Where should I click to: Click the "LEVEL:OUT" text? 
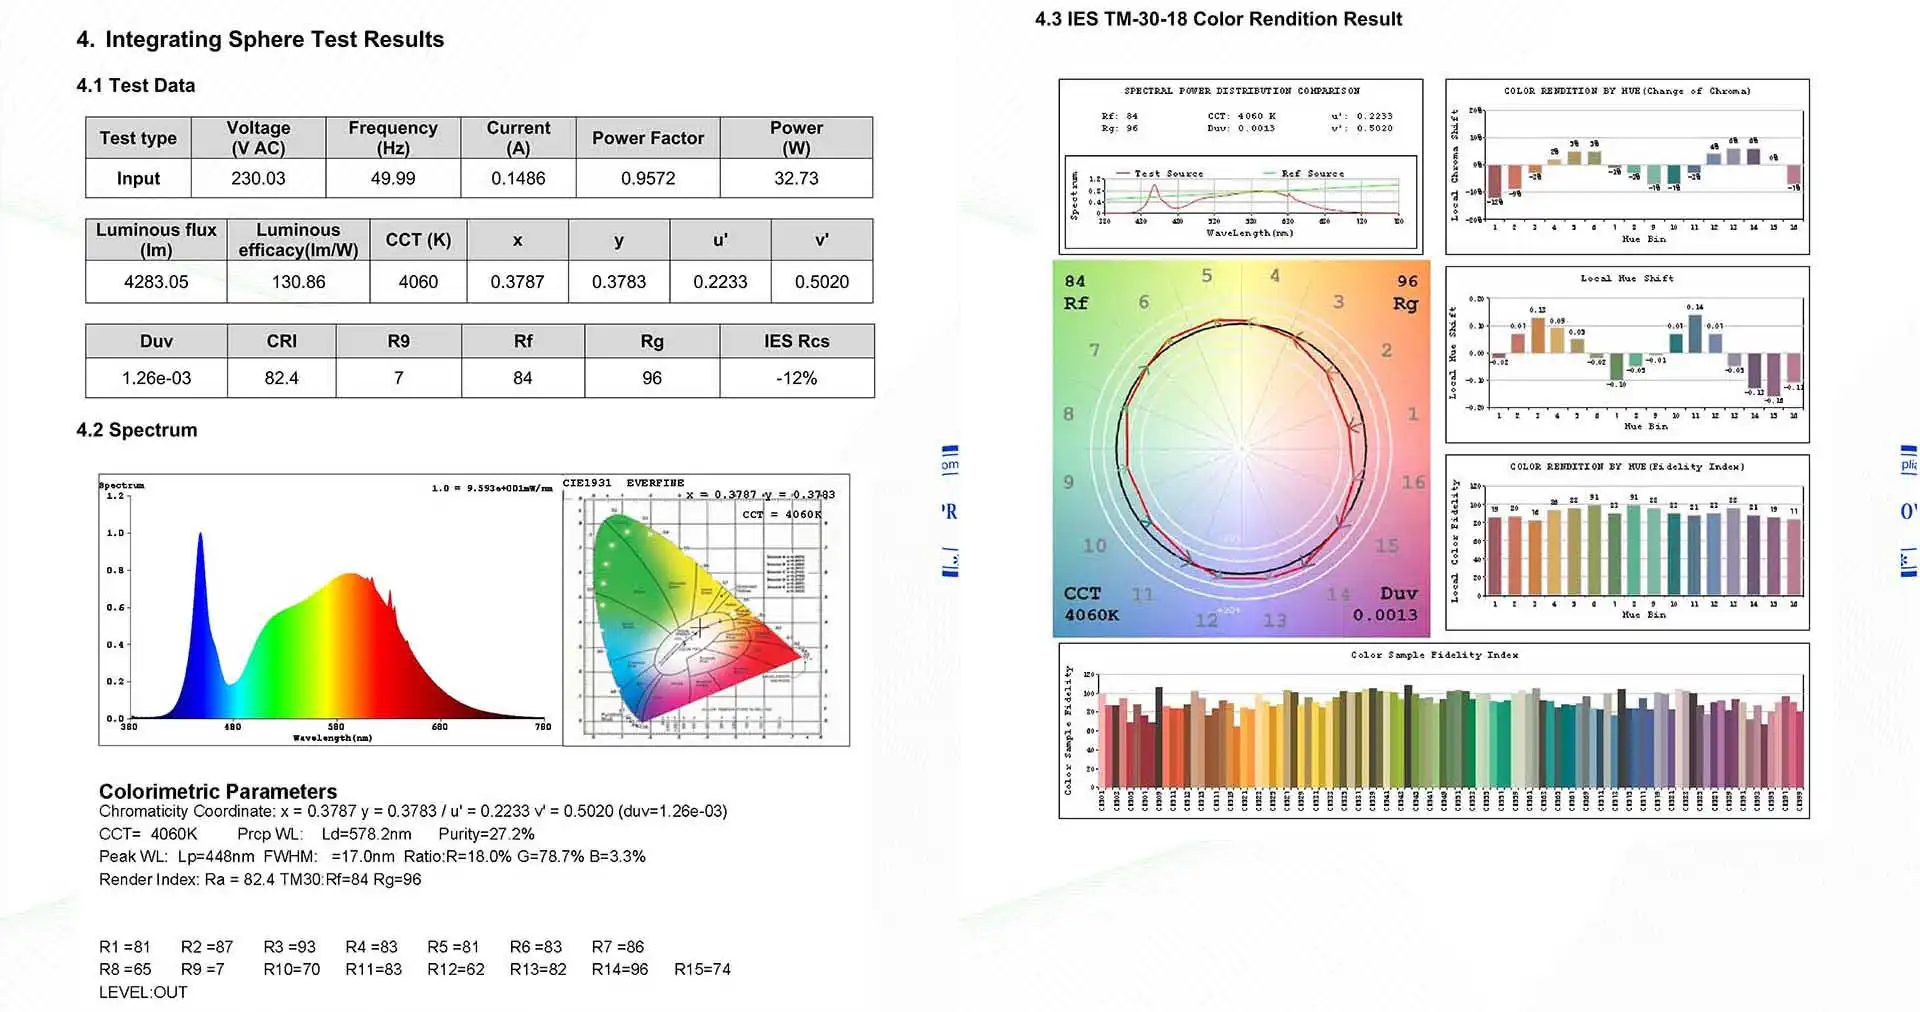143,993
